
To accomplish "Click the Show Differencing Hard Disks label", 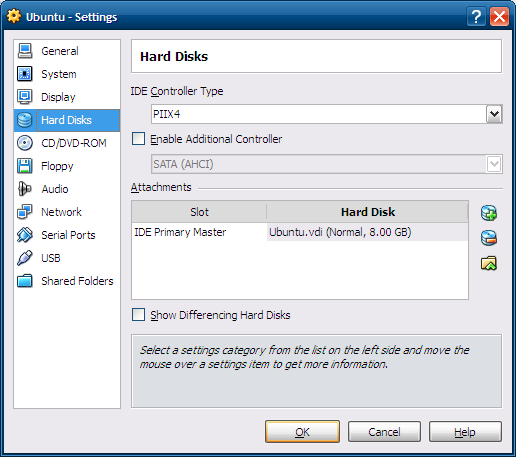I will [x=220, y=315].
